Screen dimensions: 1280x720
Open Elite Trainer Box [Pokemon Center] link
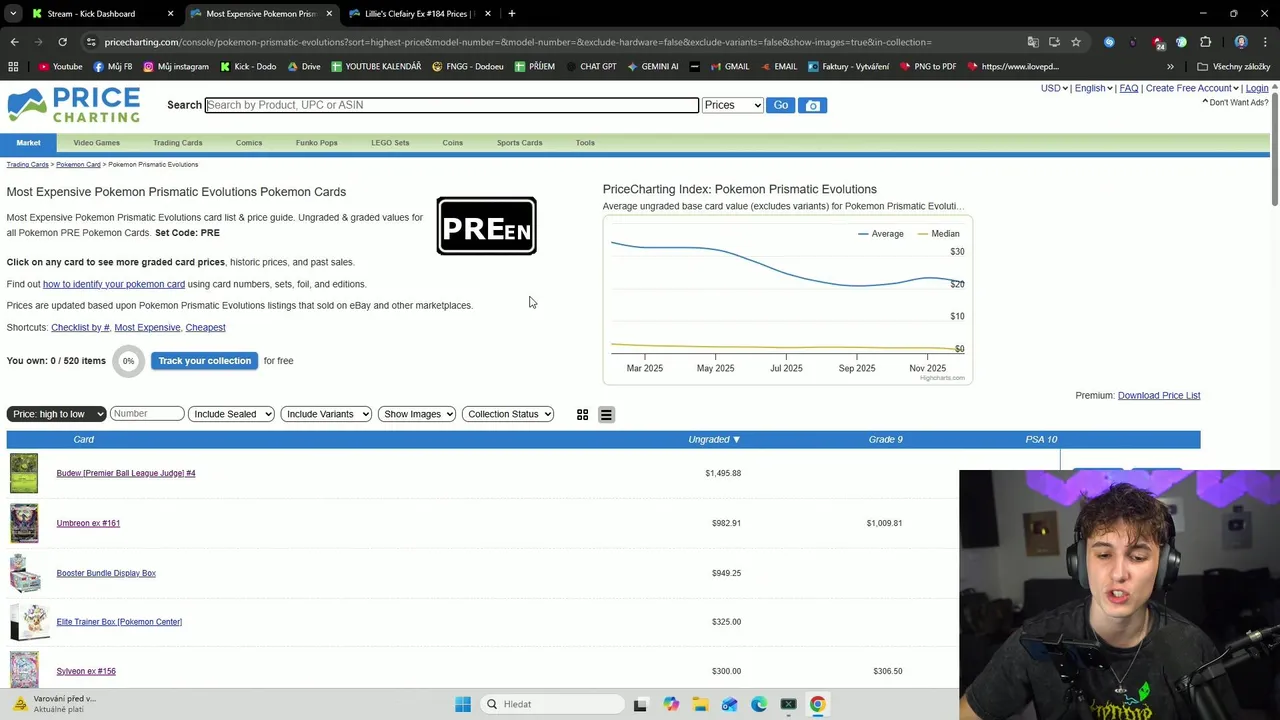click(119, 622)
